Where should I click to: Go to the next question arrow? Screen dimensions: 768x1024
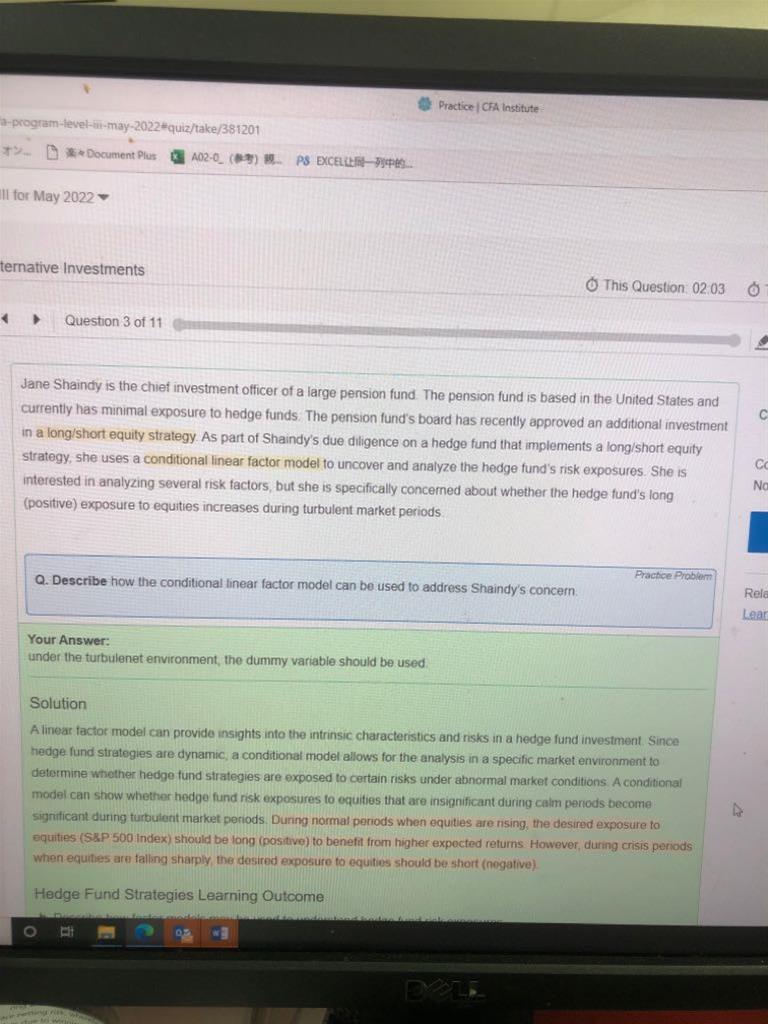coord(37,320)
